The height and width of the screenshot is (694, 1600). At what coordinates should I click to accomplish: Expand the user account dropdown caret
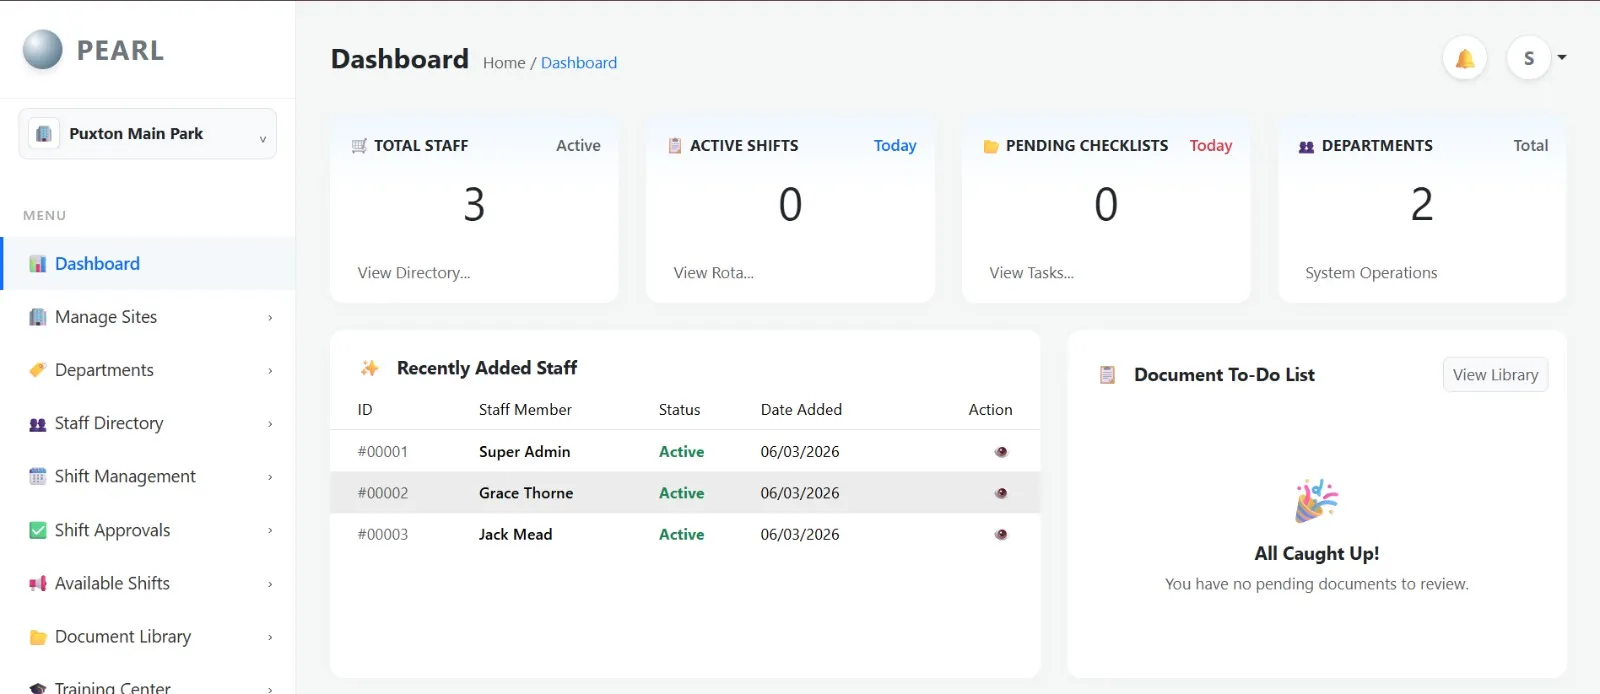tap(1562, 58)
